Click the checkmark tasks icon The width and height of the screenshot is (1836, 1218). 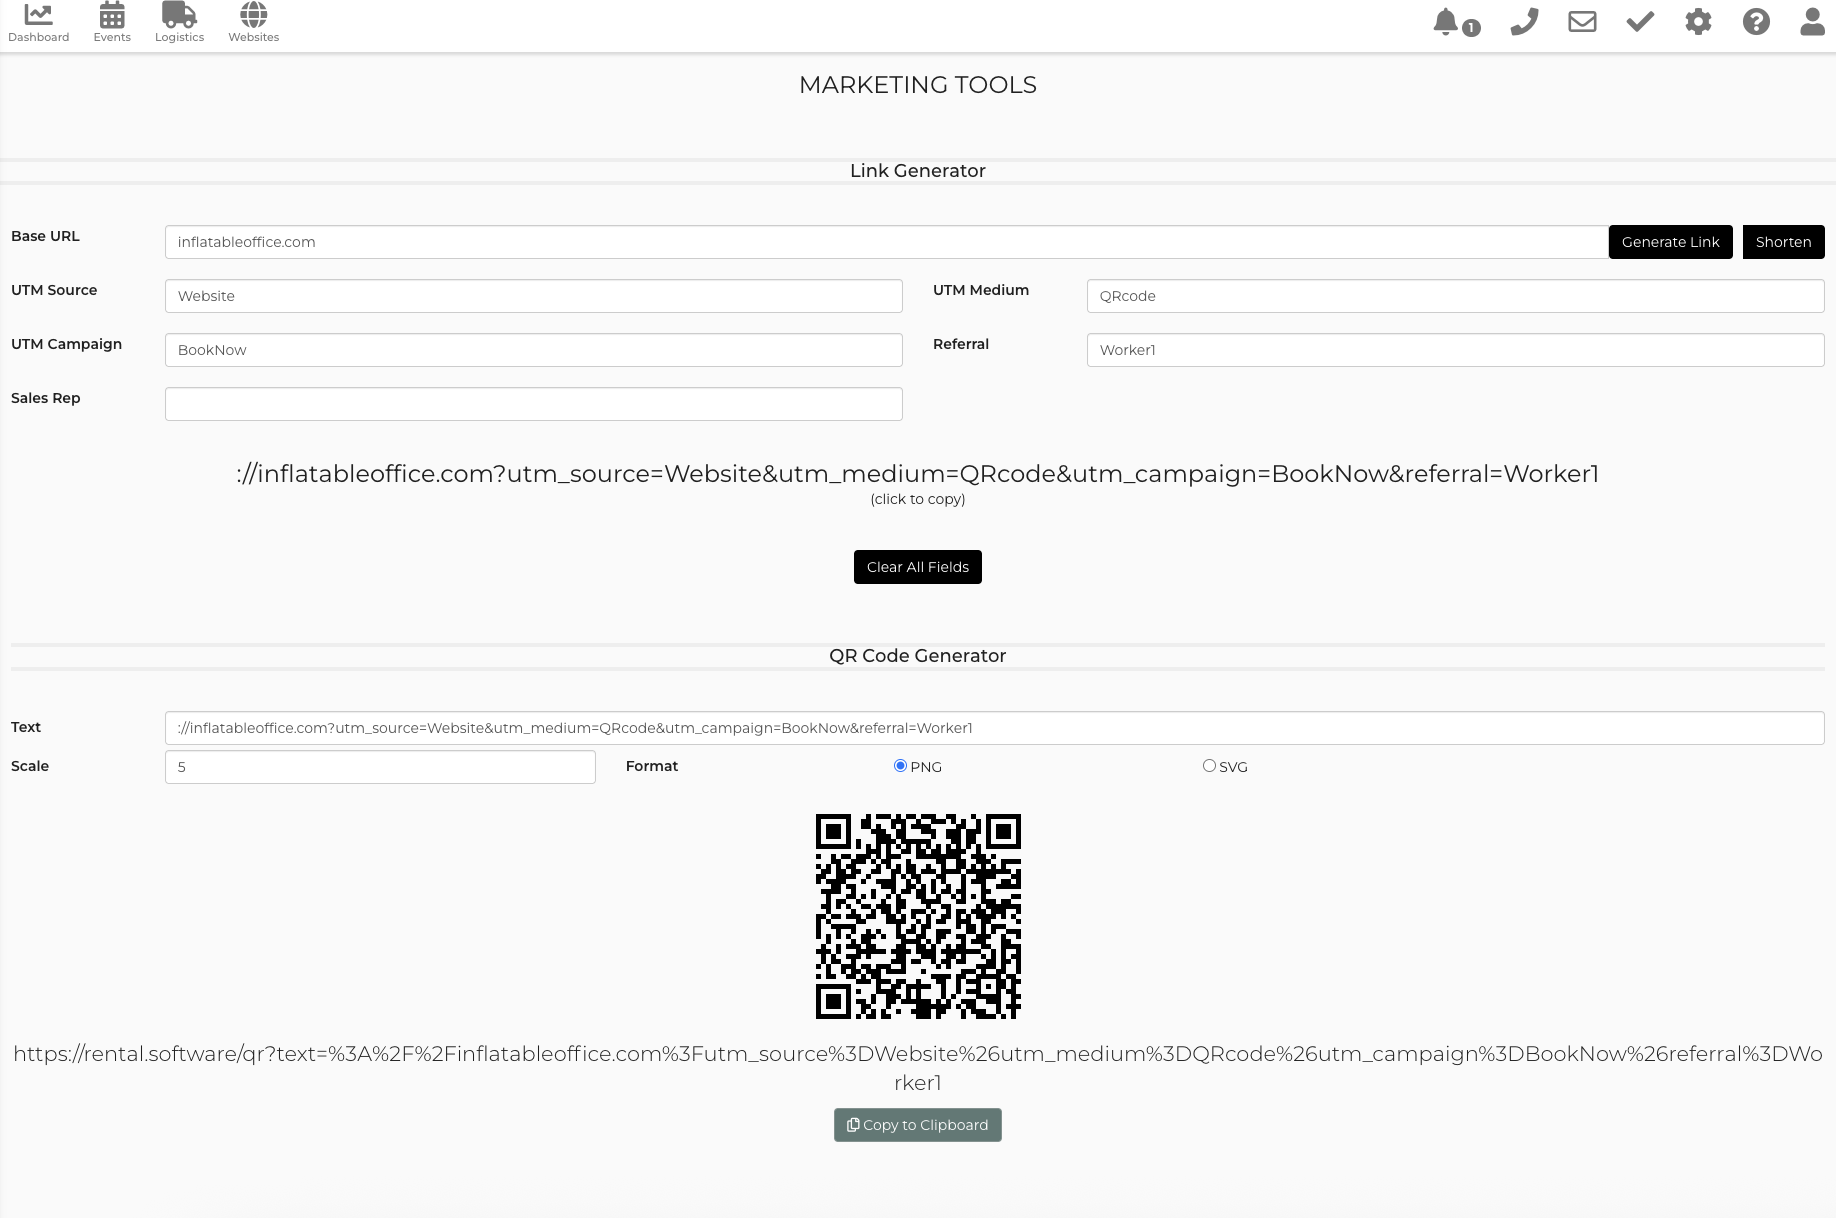pyautogui.click(x=1640, y=22)
